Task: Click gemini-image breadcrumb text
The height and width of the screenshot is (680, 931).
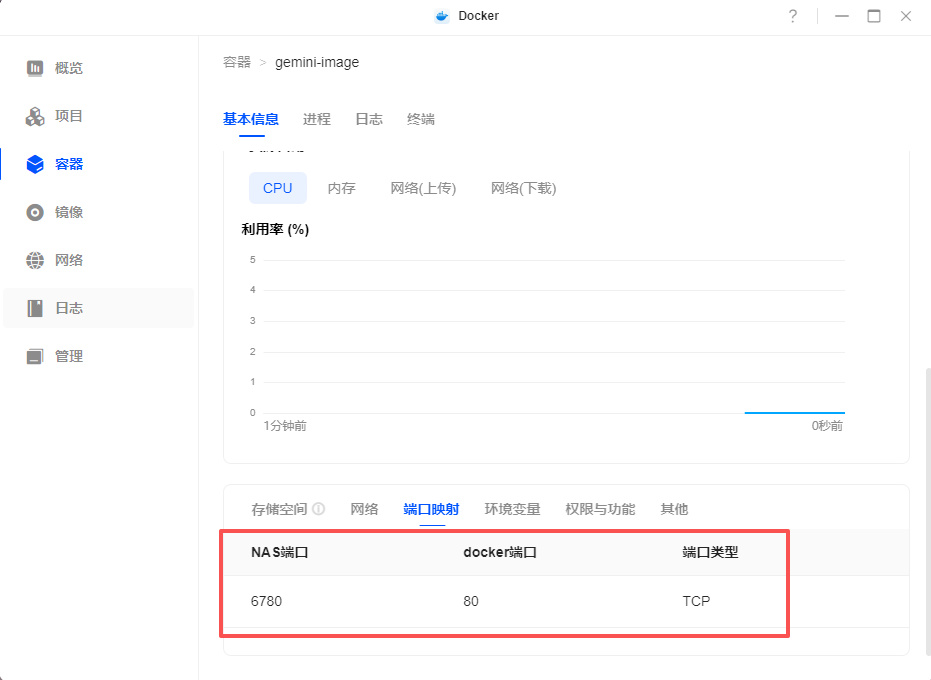Action: (317, 62)
